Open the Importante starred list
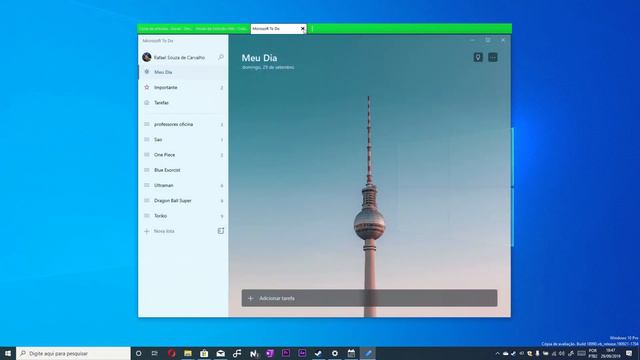The image size is (640, 360). tap(183, 87)
